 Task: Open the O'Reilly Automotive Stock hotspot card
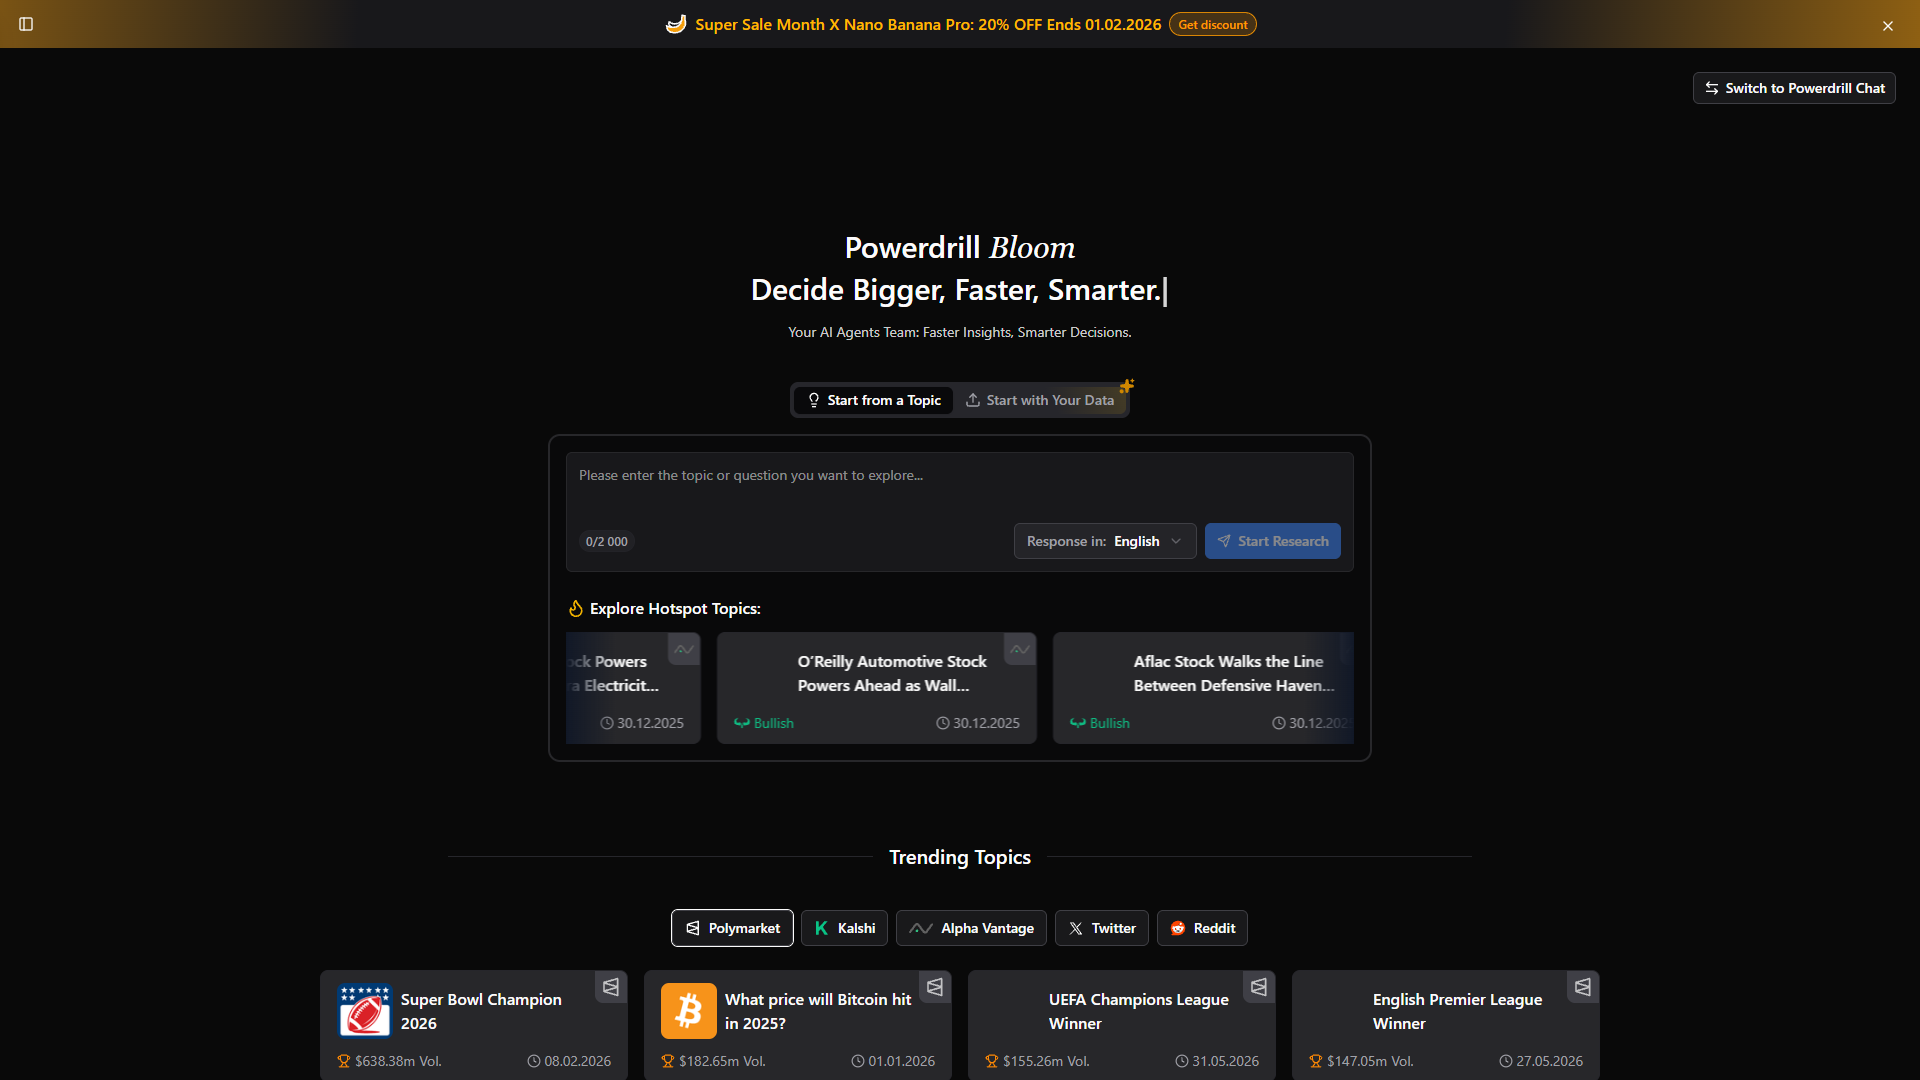(x=877, y=688)
